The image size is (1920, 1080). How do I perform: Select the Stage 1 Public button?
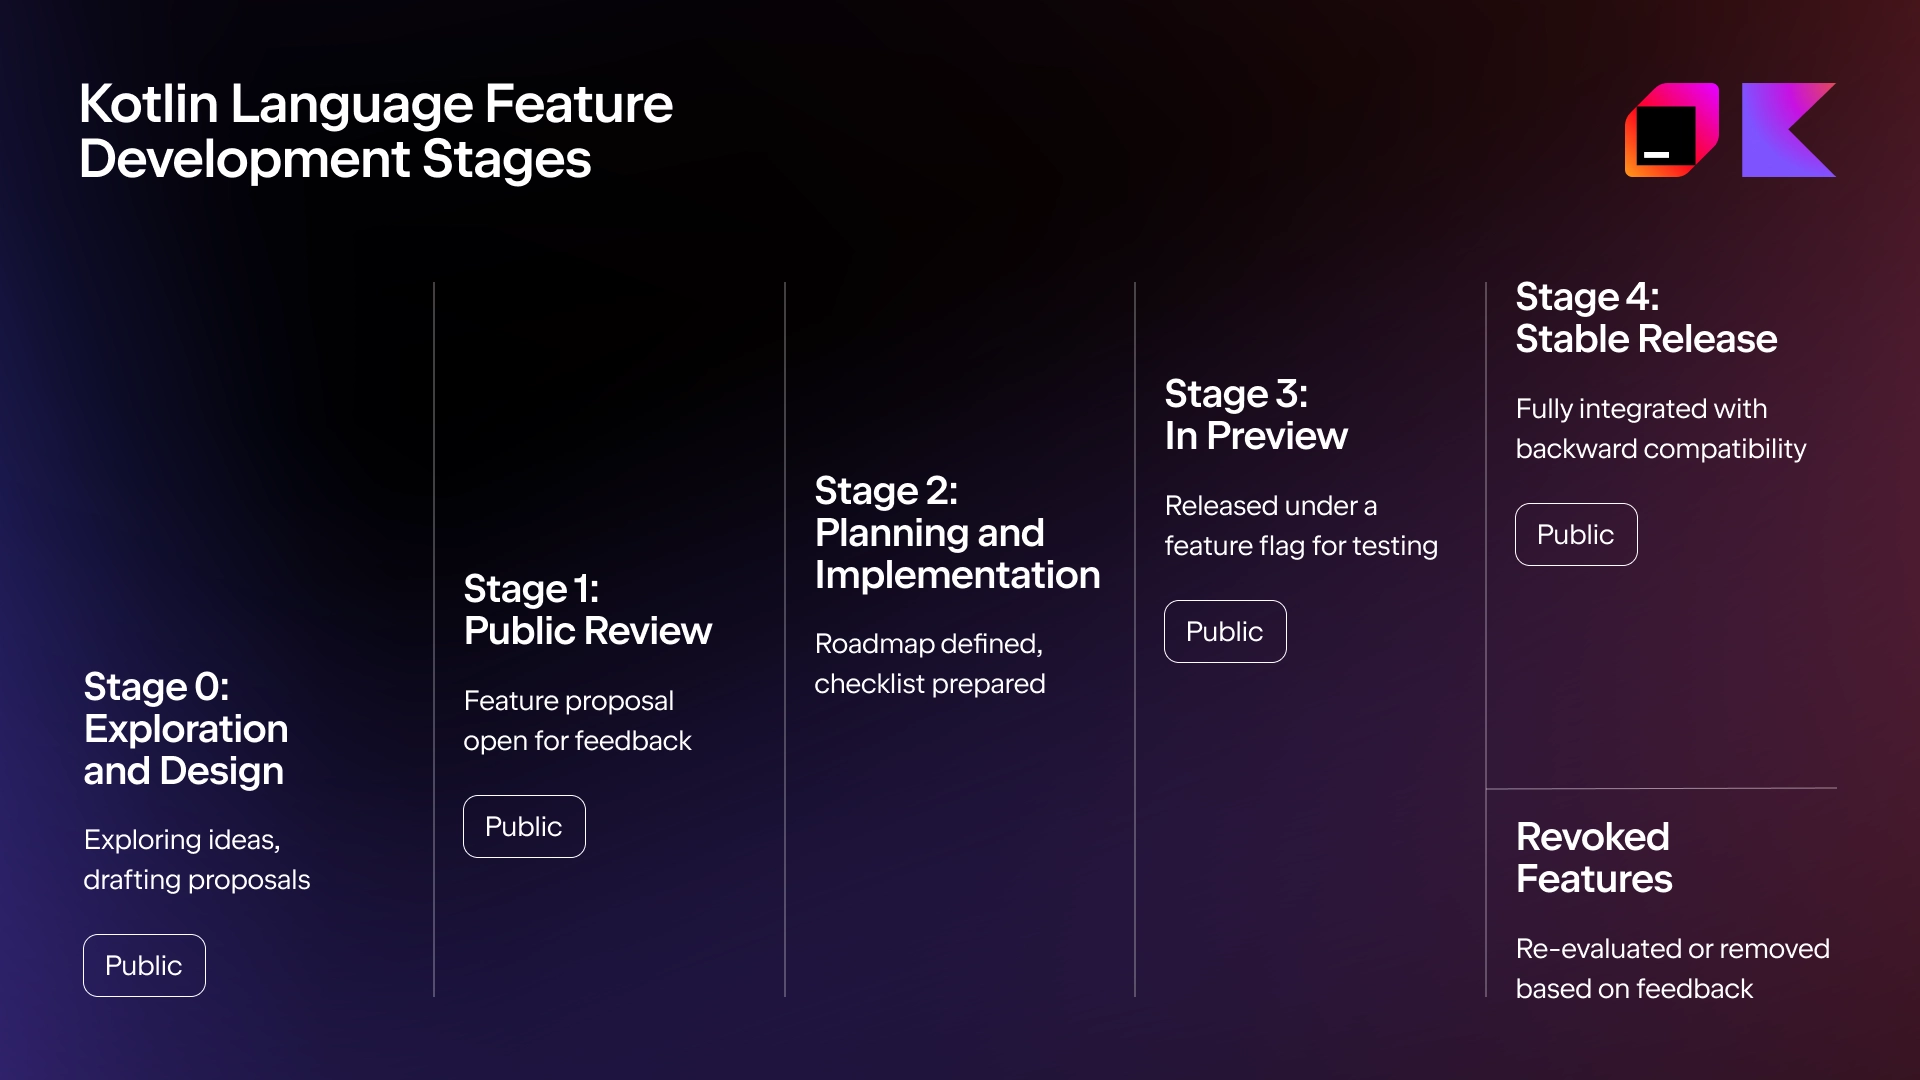pos(522,825)
